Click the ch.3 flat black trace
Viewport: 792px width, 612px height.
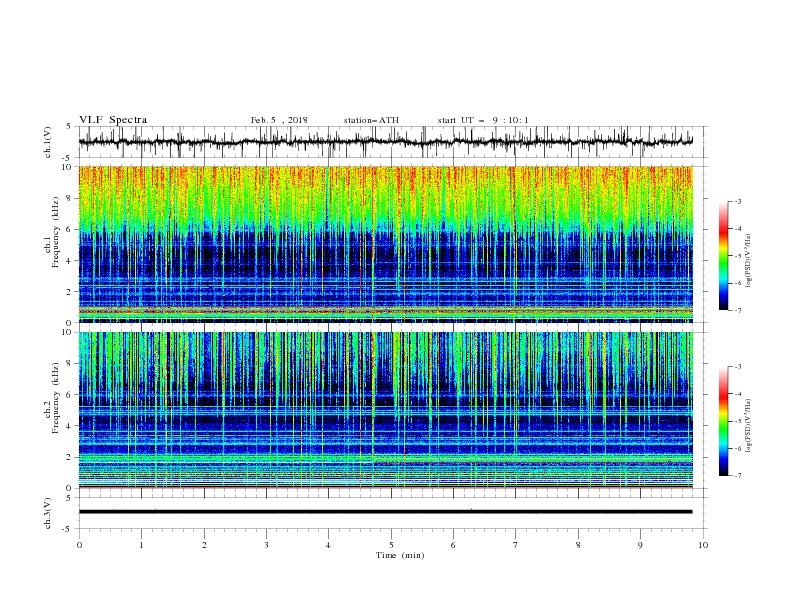pos(386,512)
